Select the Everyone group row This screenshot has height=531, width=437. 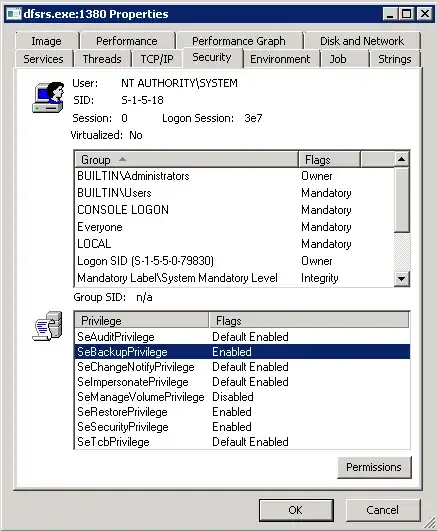click(234, 227)
